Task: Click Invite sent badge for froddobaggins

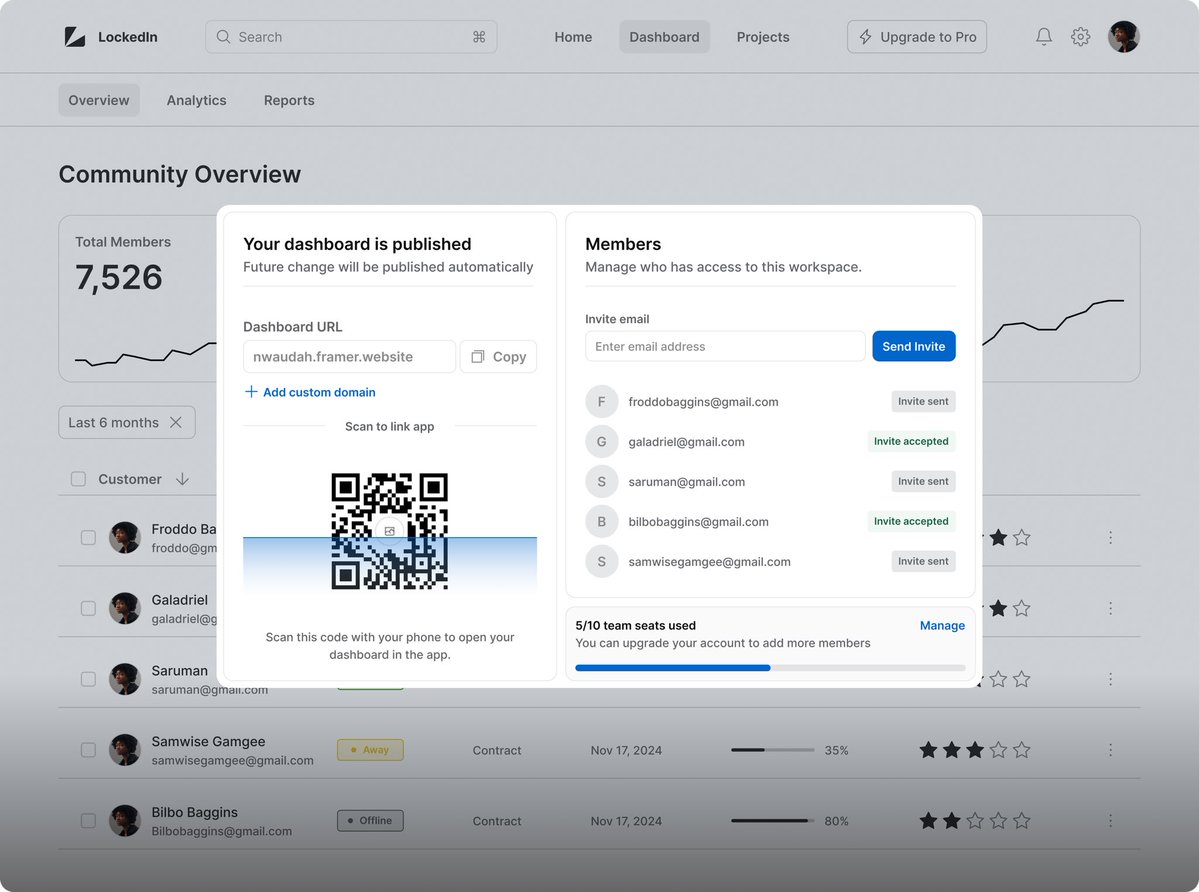Action: tap(923, 401)
